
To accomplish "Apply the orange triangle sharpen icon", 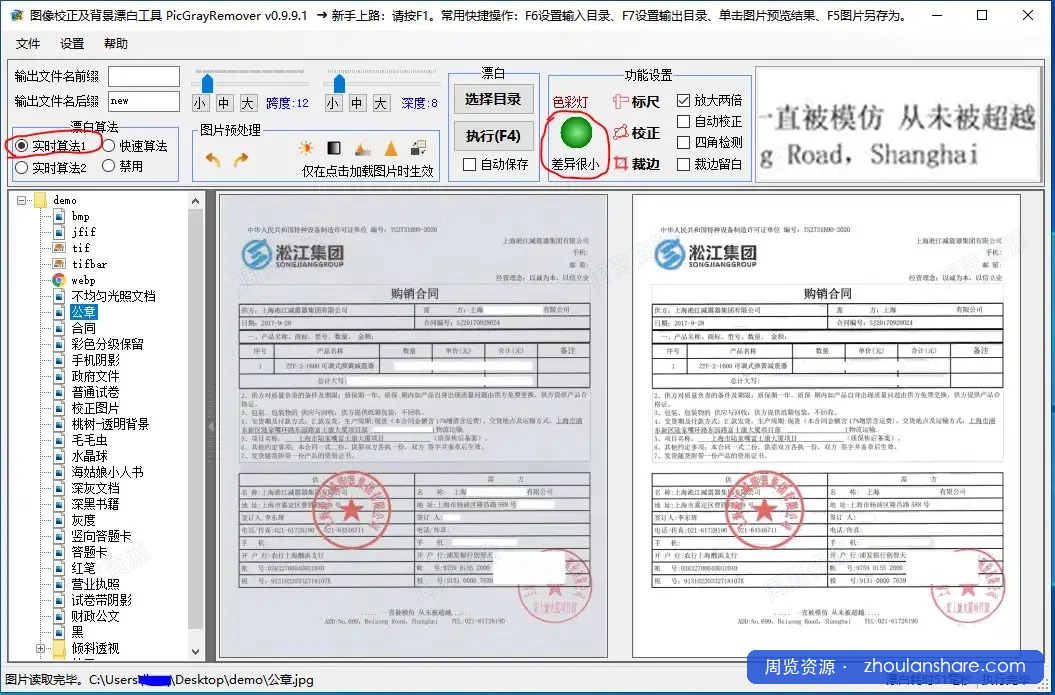I will [x=390, y=148].
